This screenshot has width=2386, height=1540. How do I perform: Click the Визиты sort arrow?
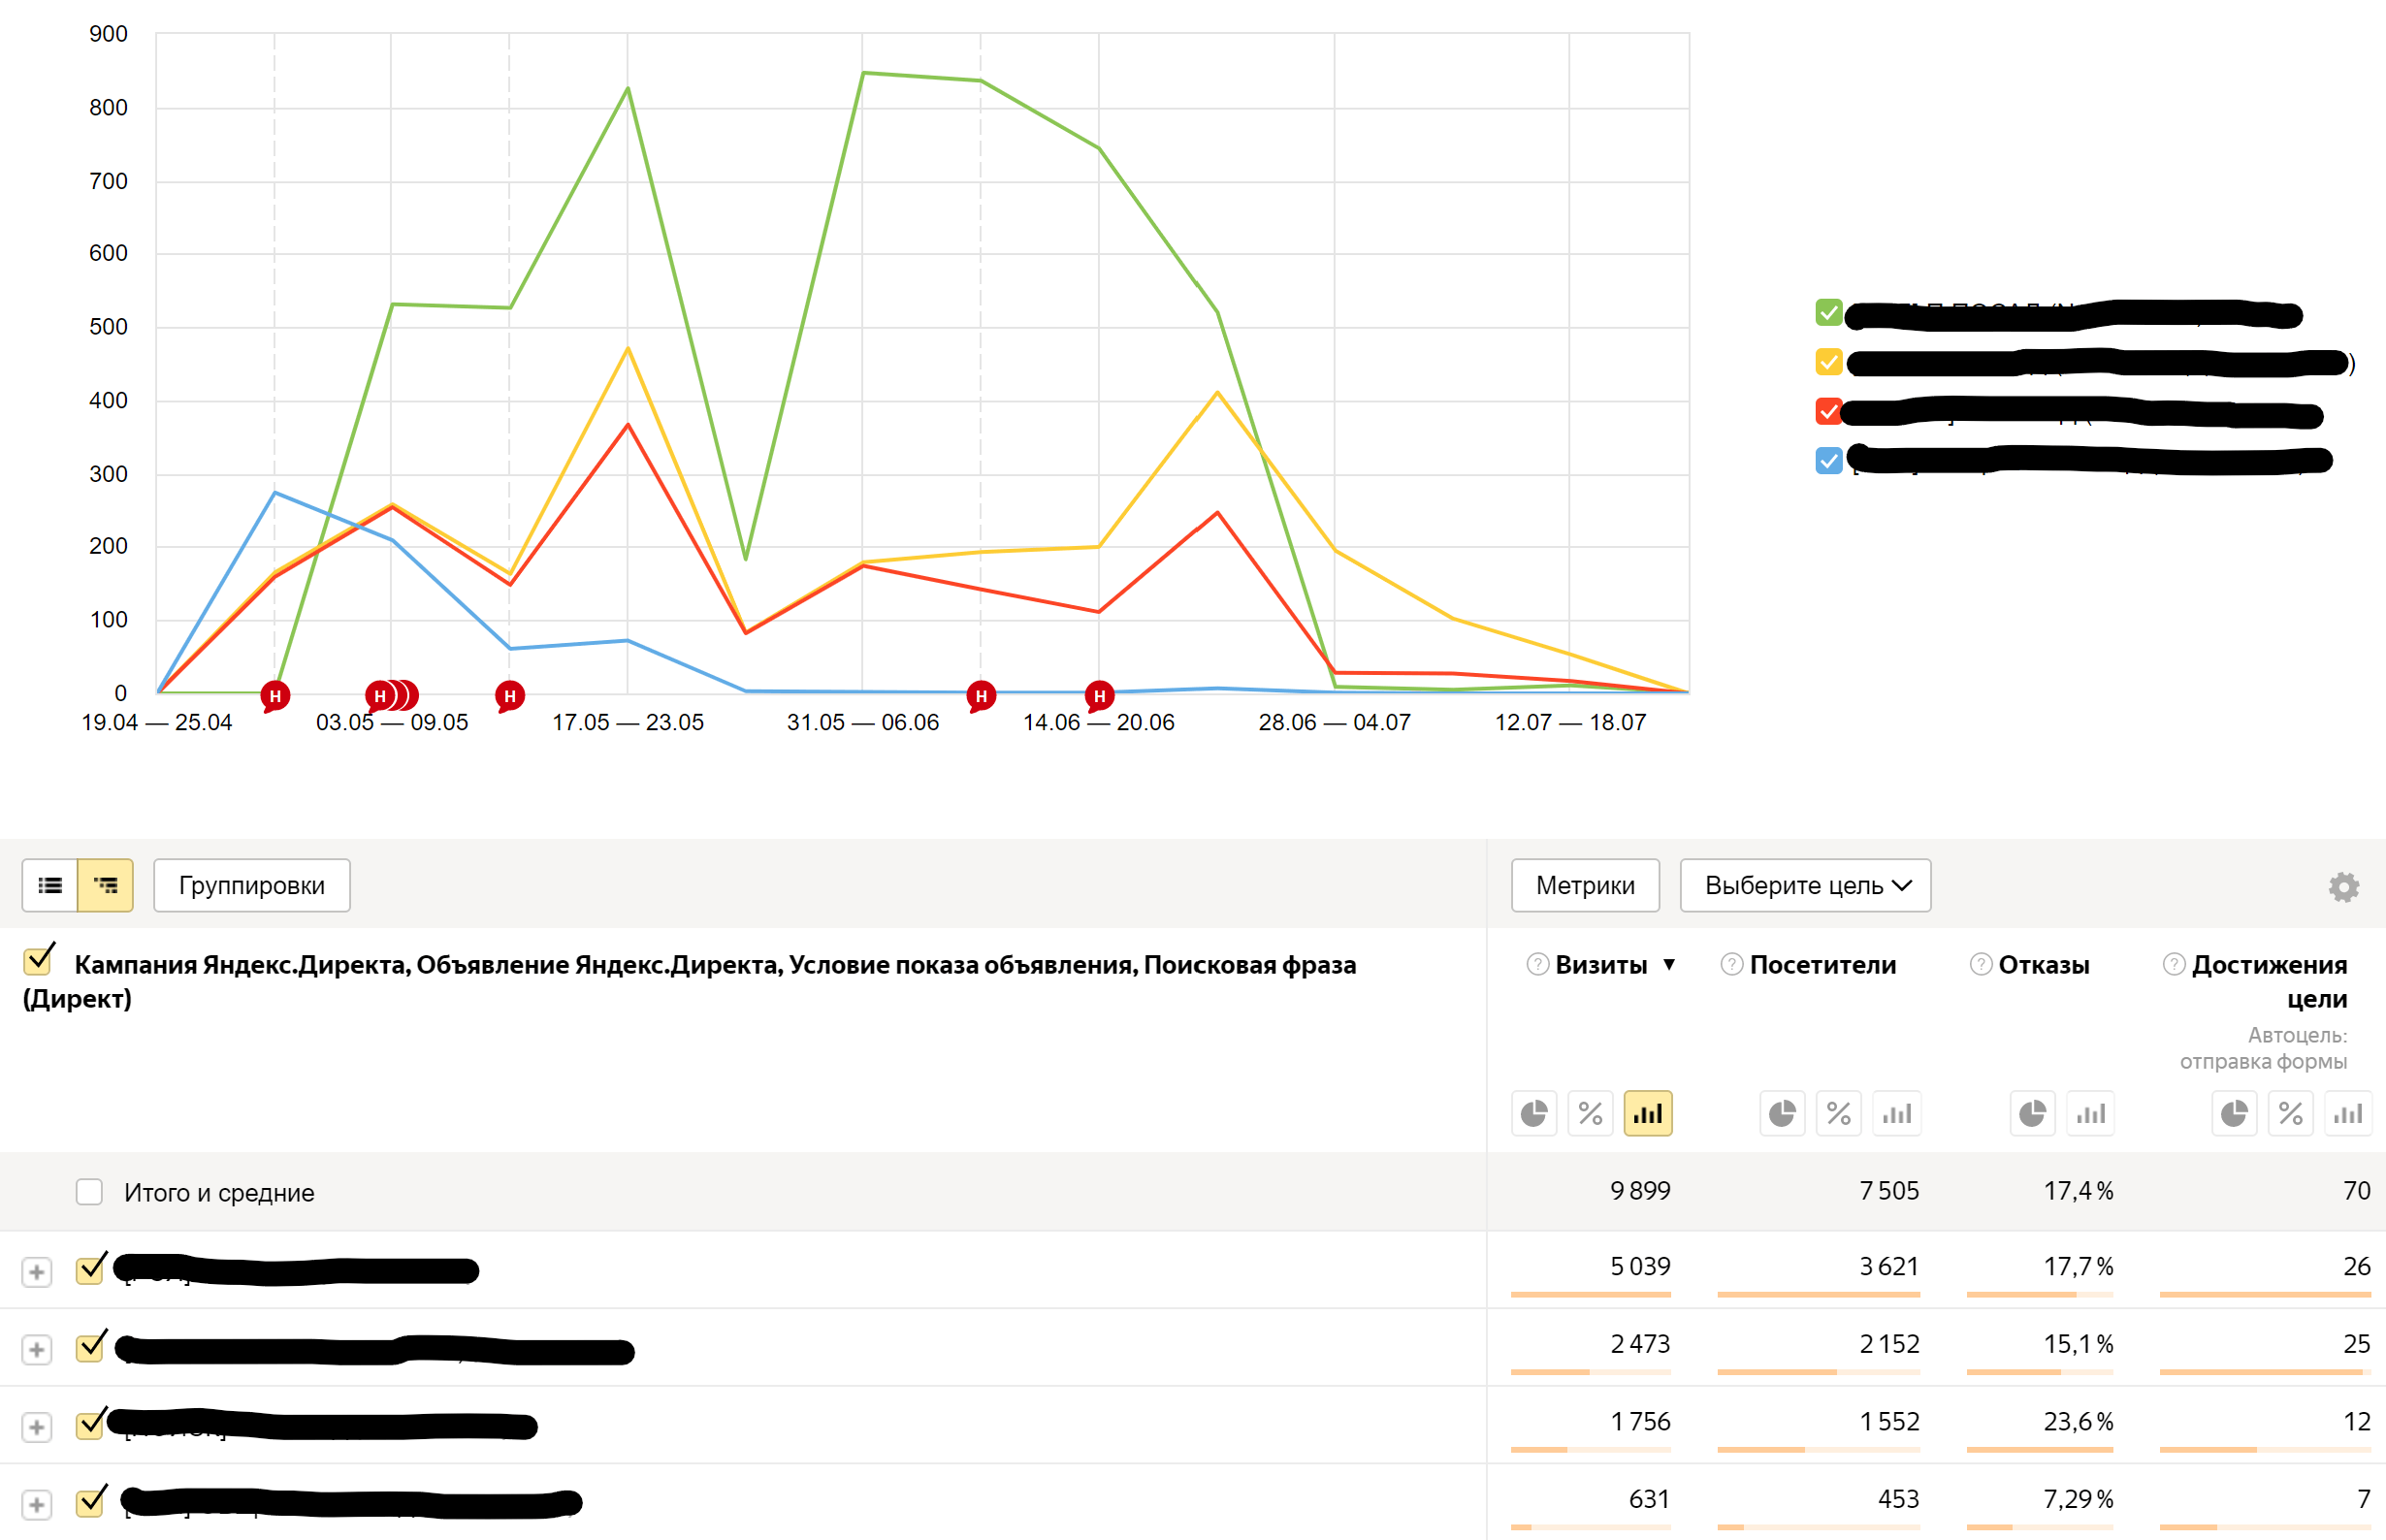[1669, 964]
